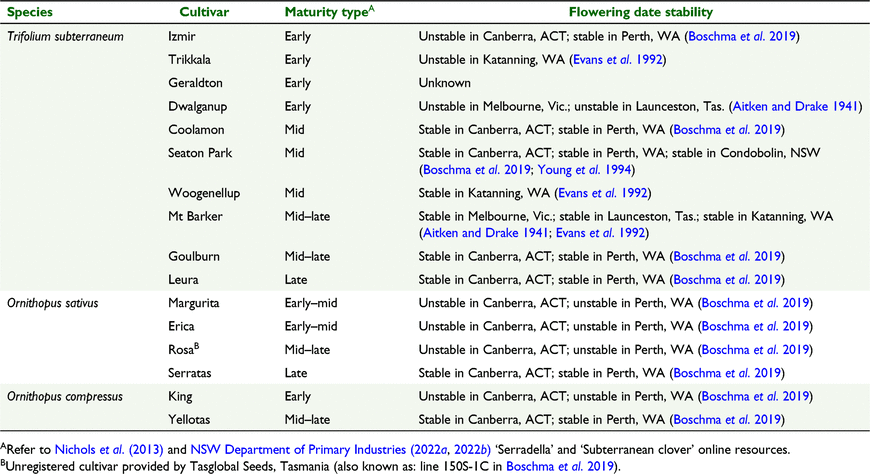Open the Young et al. 1994 citation link

pos(584,170)
